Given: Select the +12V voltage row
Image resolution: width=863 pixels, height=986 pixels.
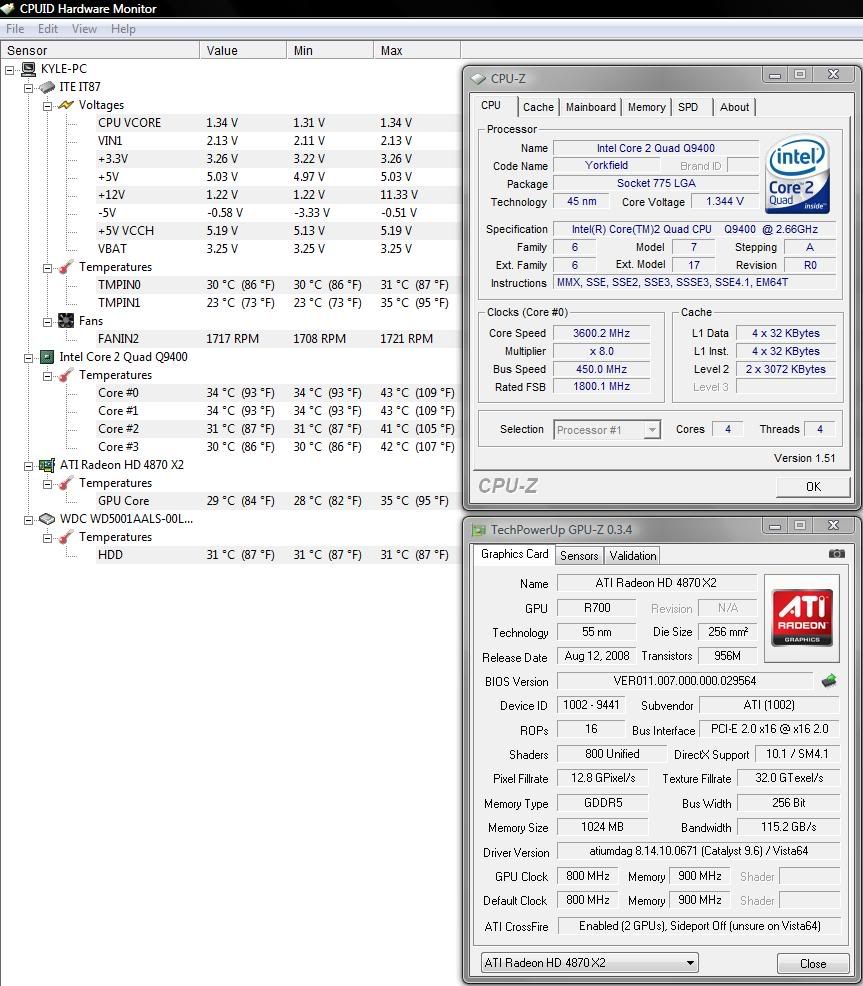Looking at the screenshot, I should pyautogui.click(x=278, y=195).
